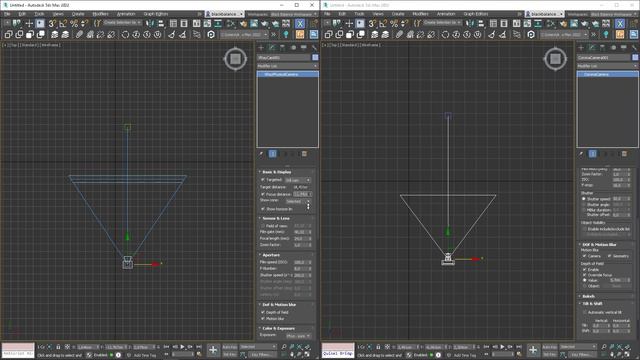Select CoronaCamera entry in right modifier stack

pos(607,74)
